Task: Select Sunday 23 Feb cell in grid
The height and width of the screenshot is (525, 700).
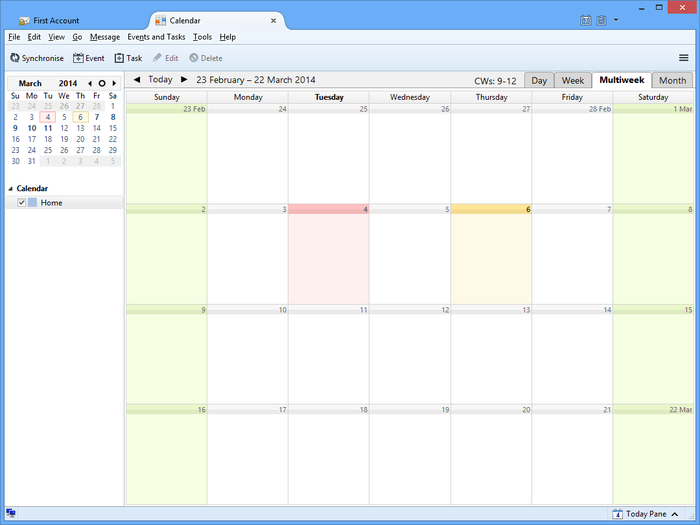Action: (x=167, y=154)
